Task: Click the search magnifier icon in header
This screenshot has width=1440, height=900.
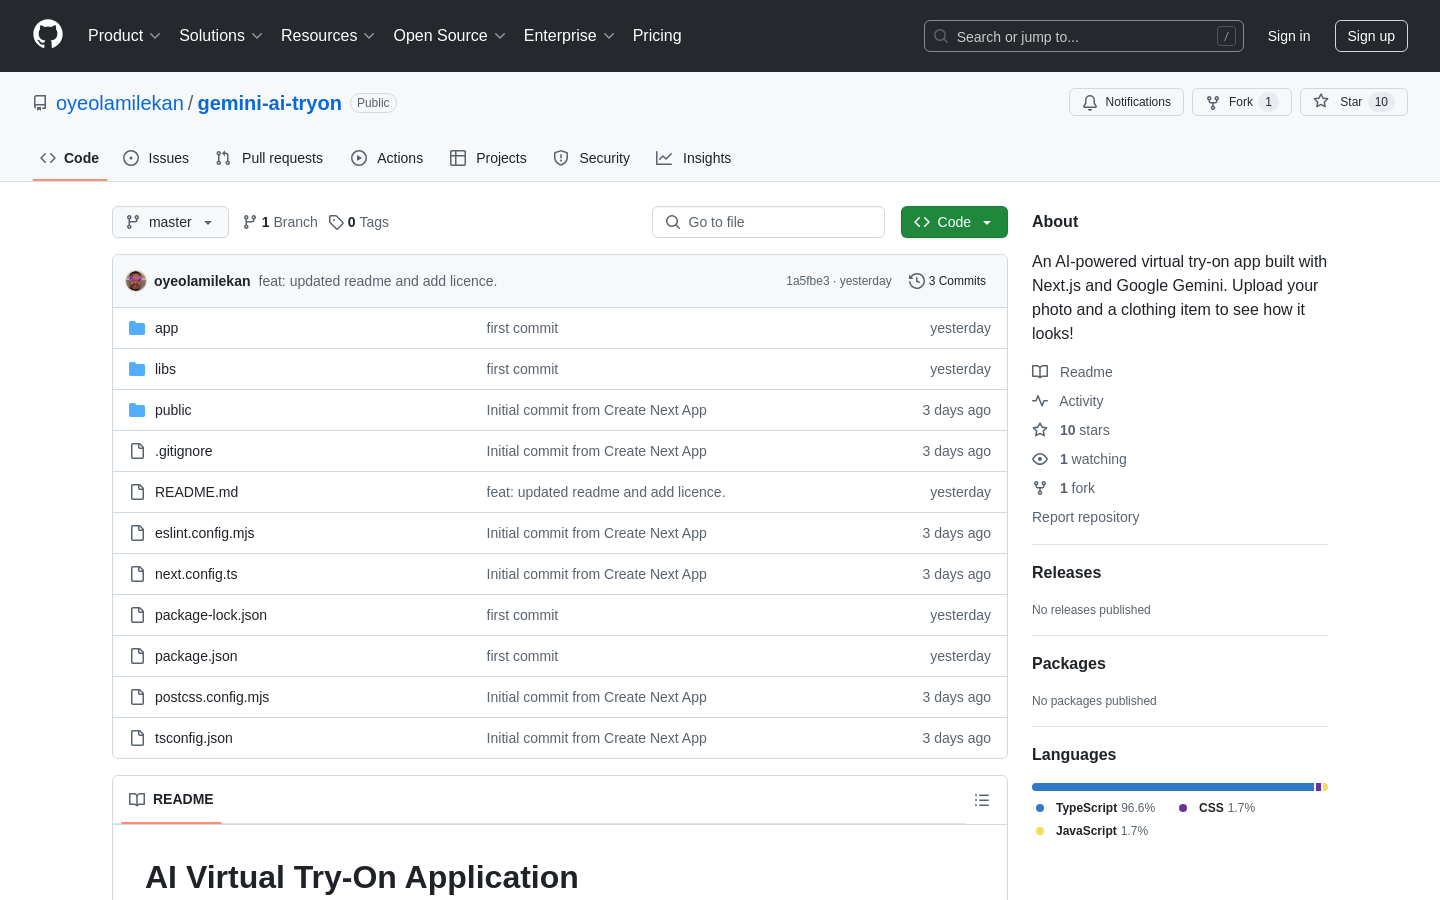Action: (x=941, y=36)
